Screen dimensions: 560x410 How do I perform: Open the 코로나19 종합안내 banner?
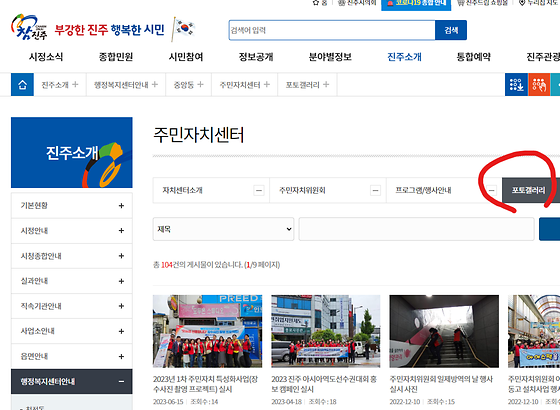tap(416, 4)
